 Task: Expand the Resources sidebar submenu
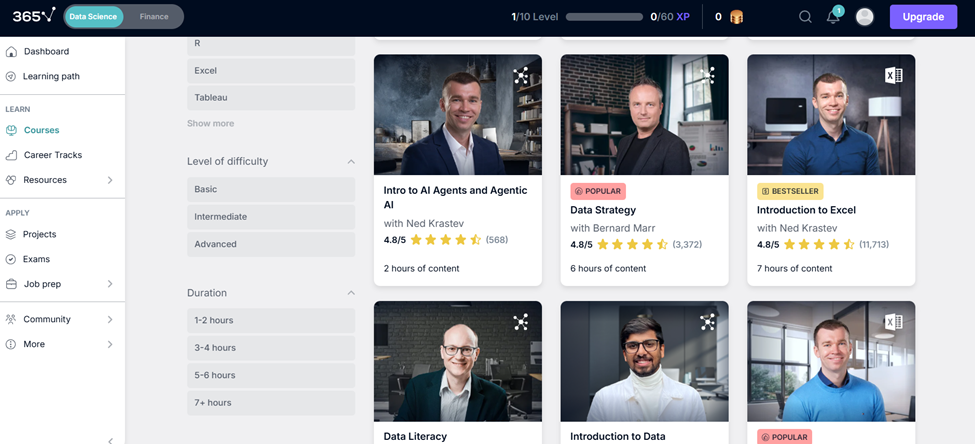pos(110,180)
